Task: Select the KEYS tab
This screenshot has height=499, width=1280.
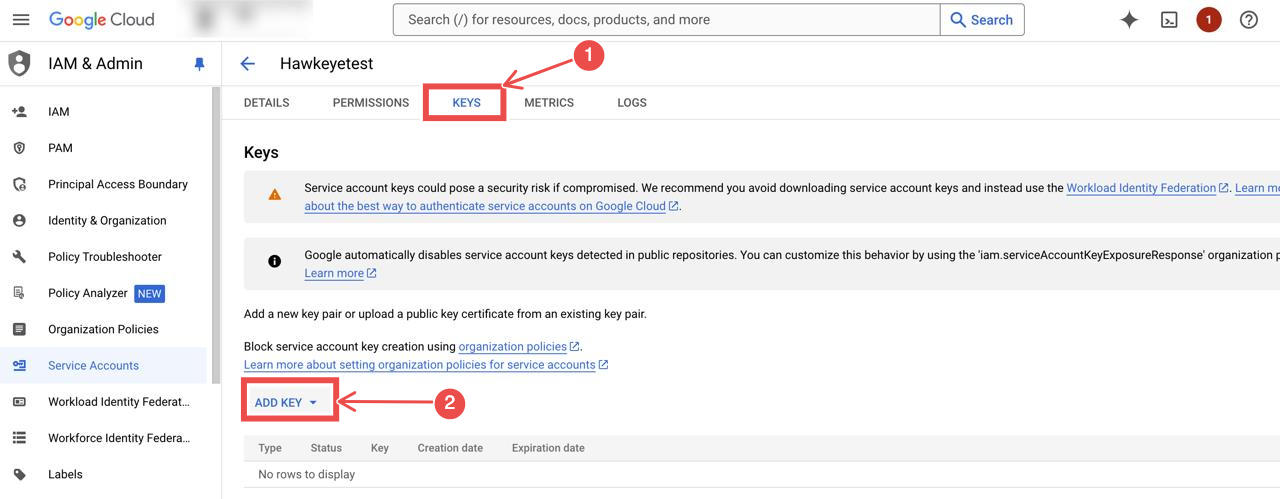Action: [x=467, y=103]
